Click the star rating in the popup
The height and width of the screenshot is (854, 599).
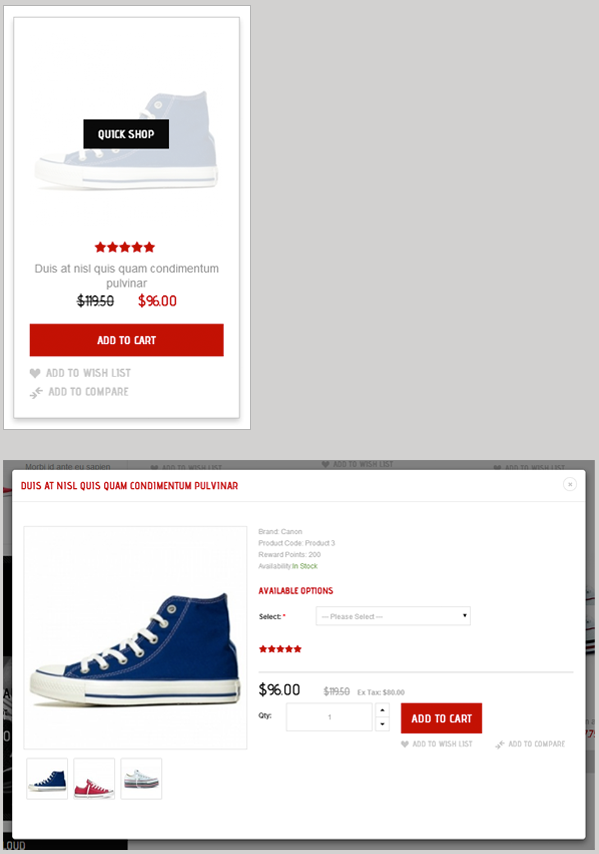point(280,649)
